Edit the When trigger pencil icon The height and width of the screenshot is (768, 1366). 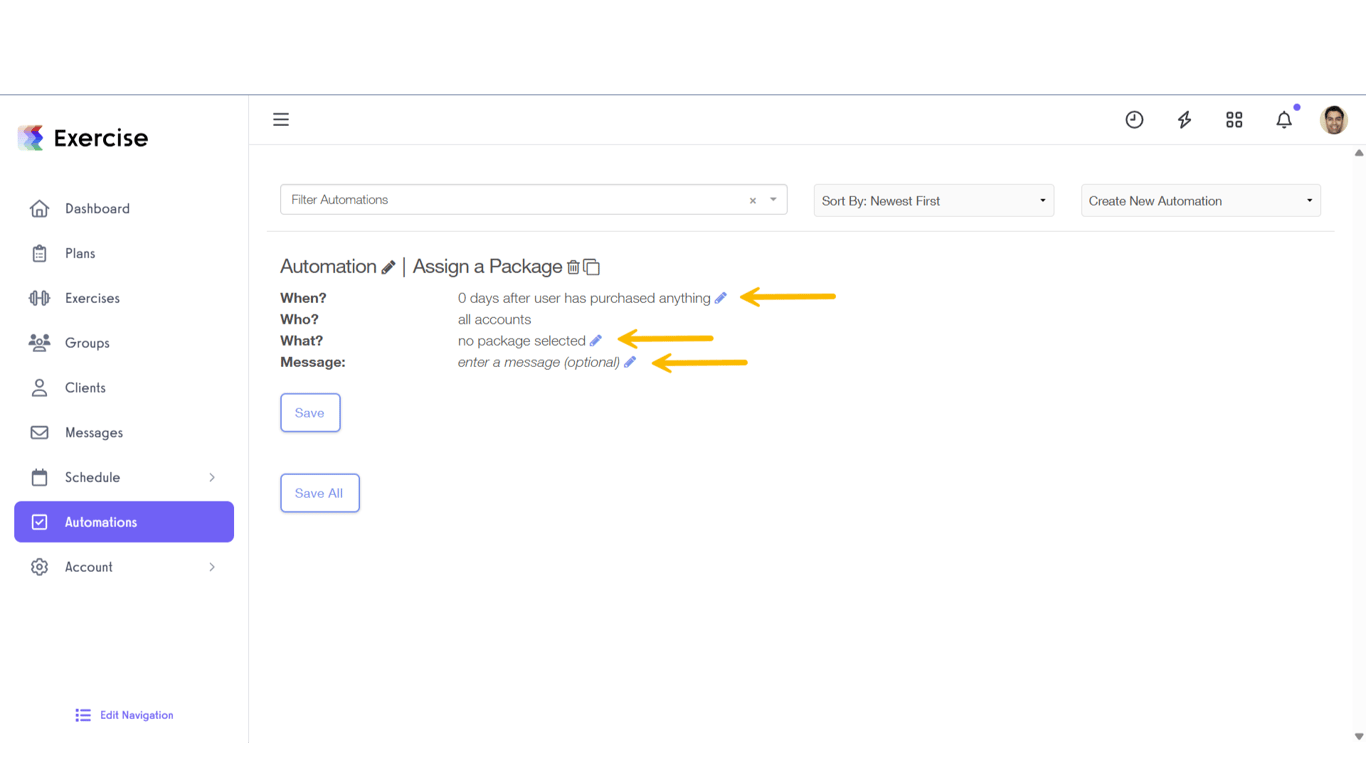tap(721, 298)
